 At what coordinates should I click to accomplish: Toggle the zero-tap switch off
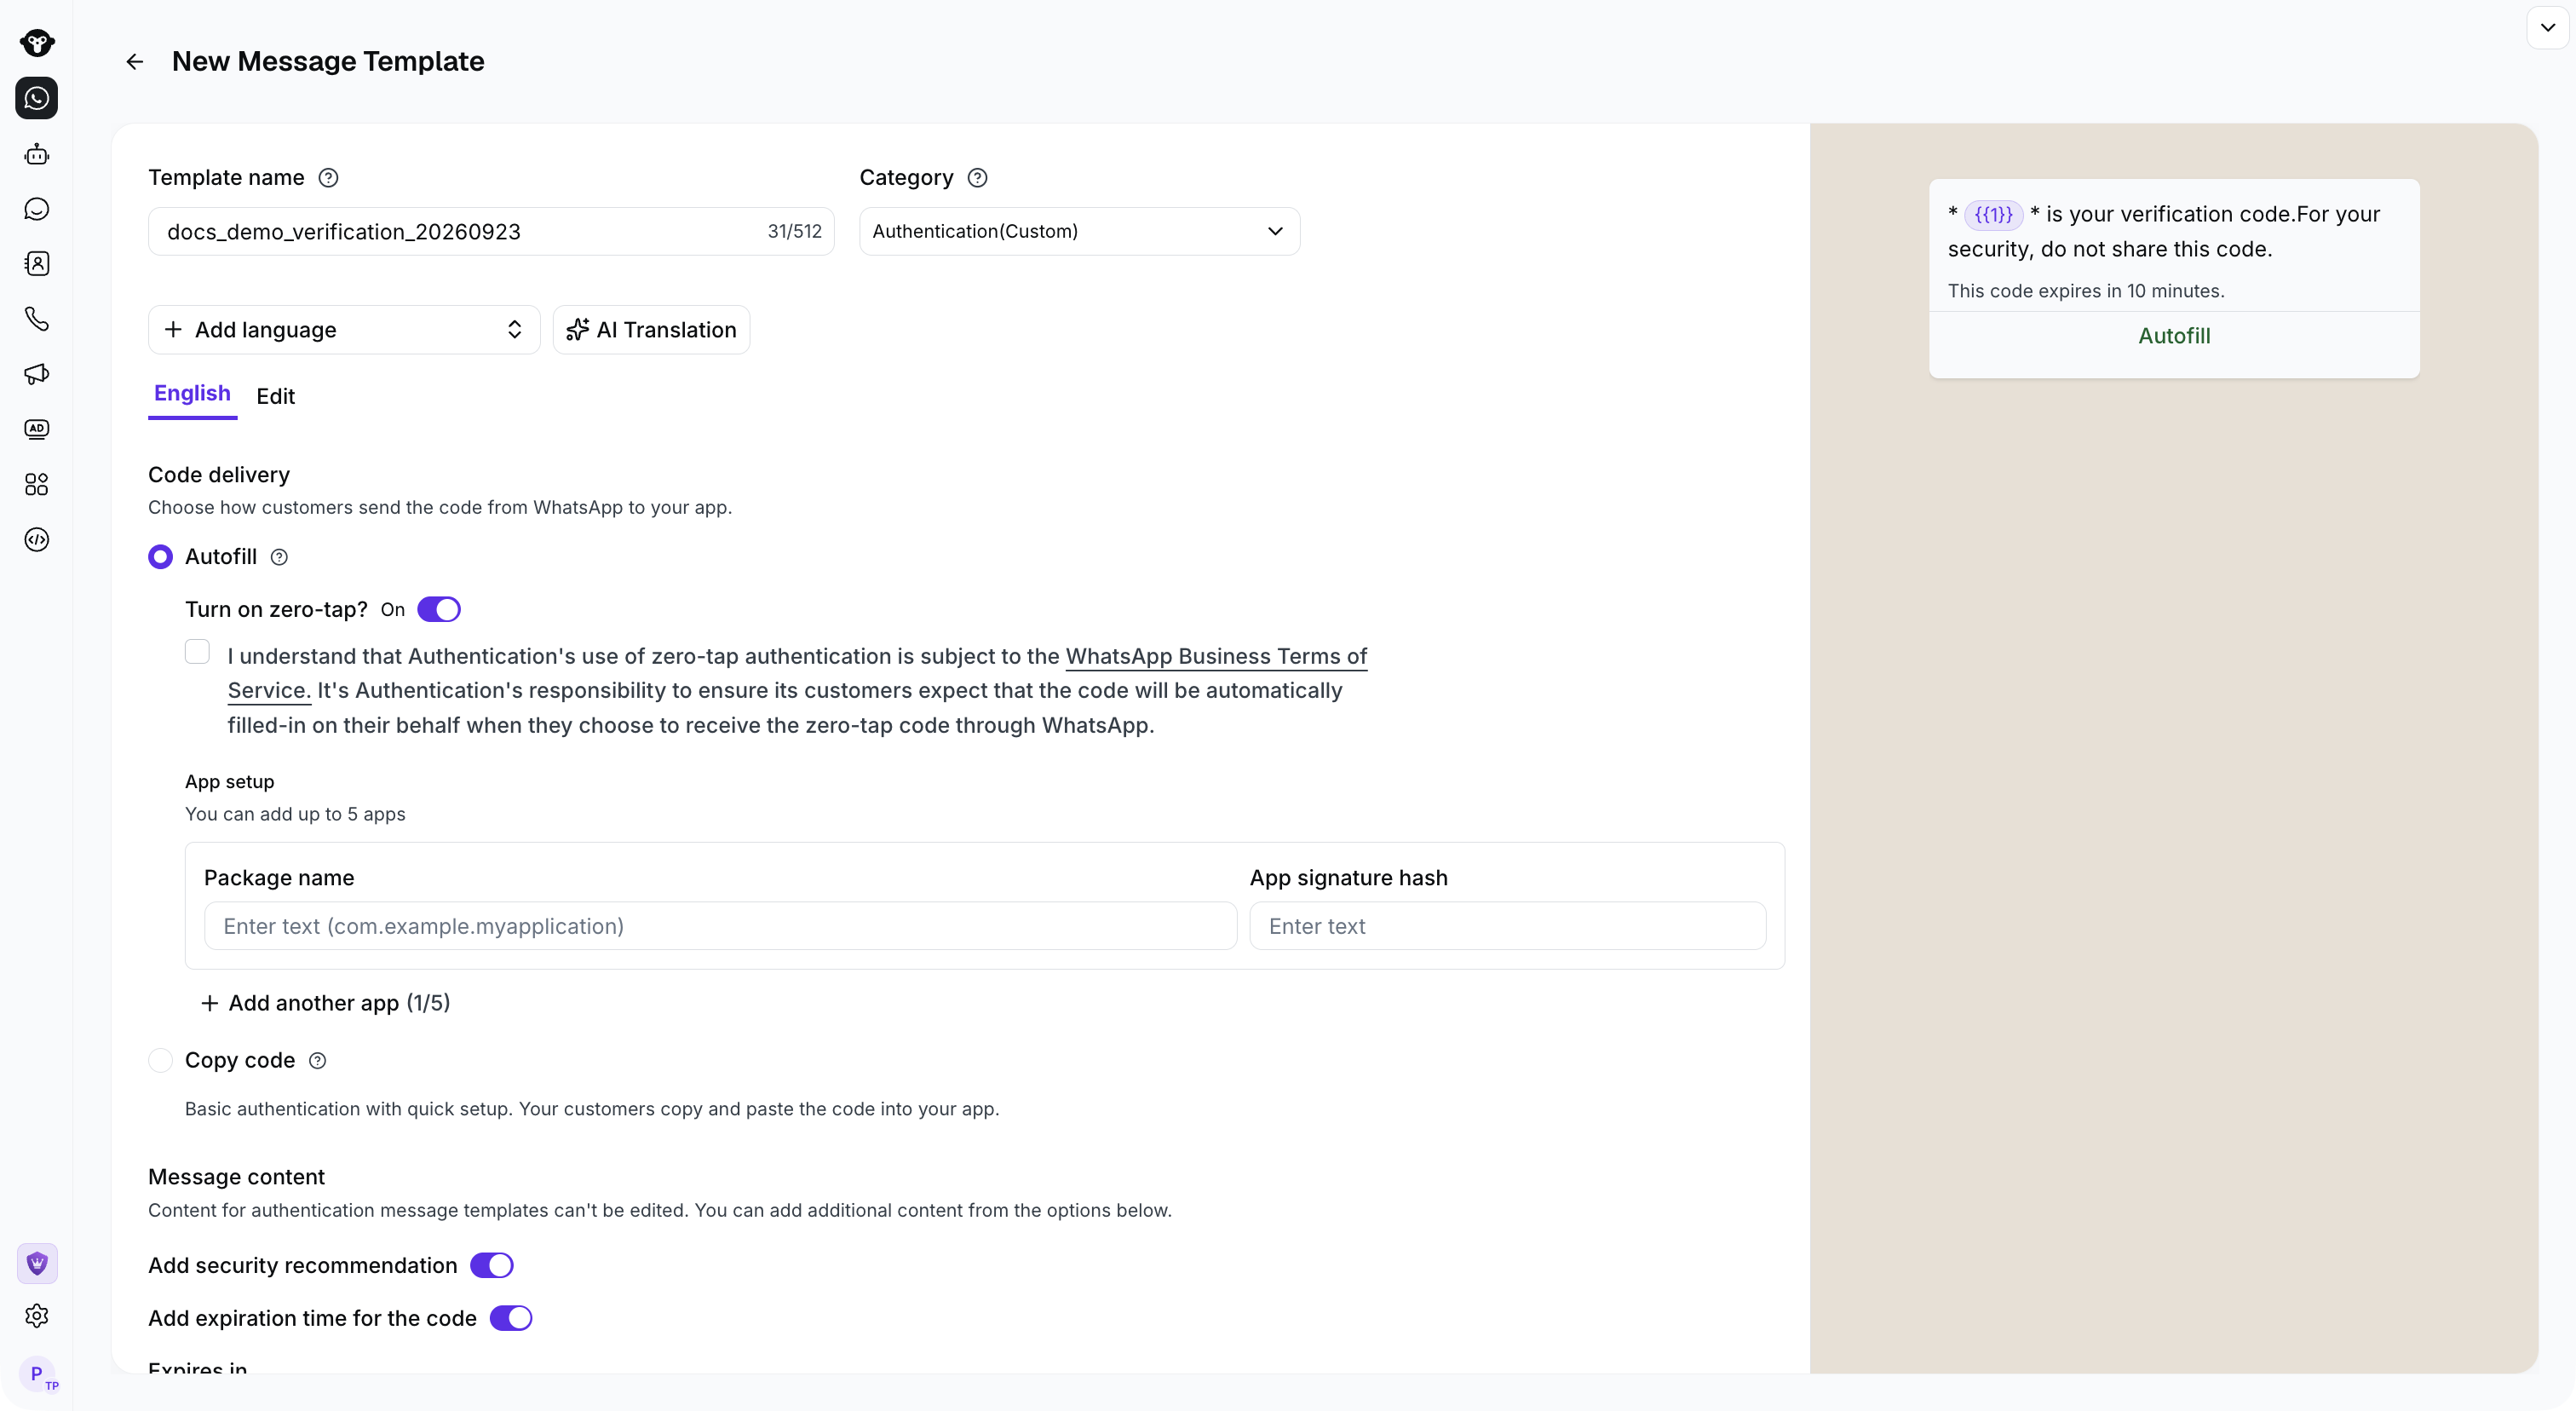[x=439, y=609]
